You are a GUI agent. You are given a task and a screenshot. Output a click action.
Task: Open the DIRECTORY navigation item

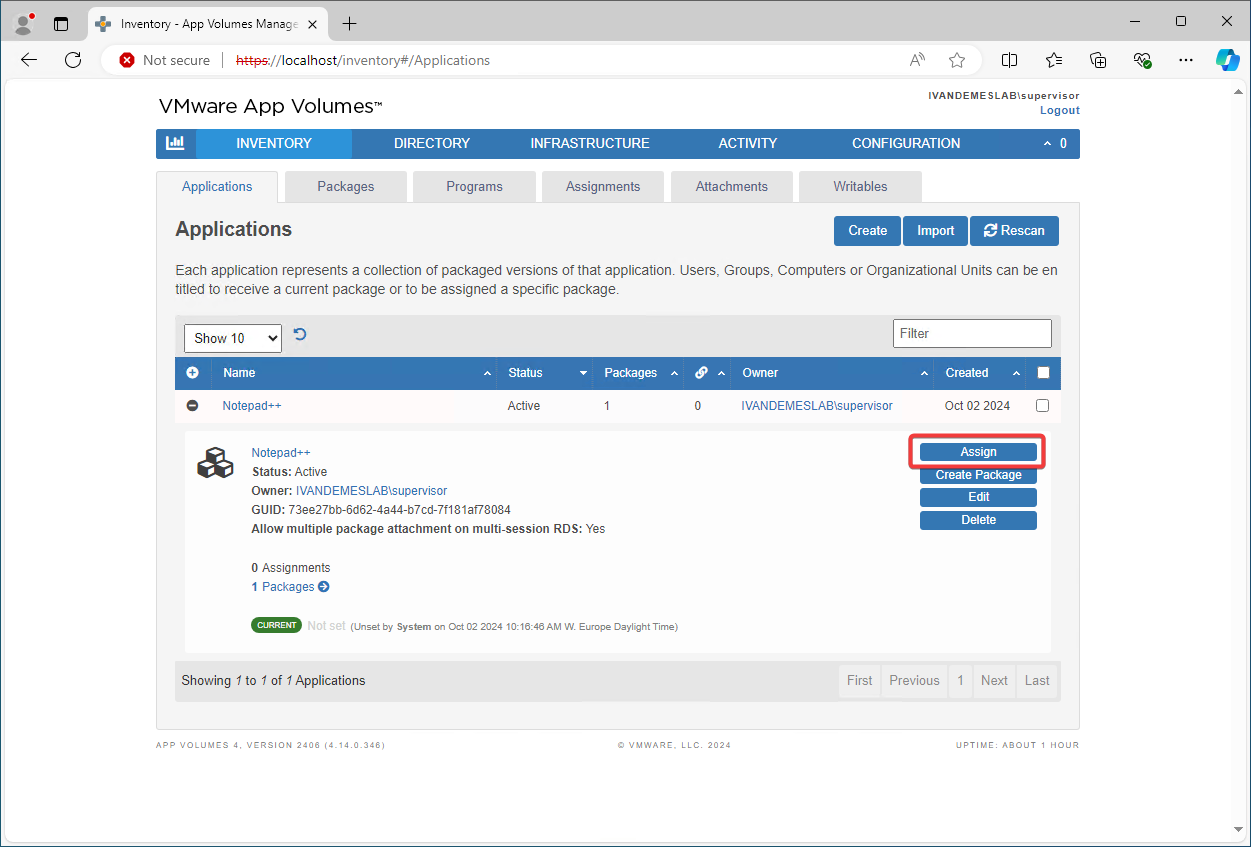432,143
